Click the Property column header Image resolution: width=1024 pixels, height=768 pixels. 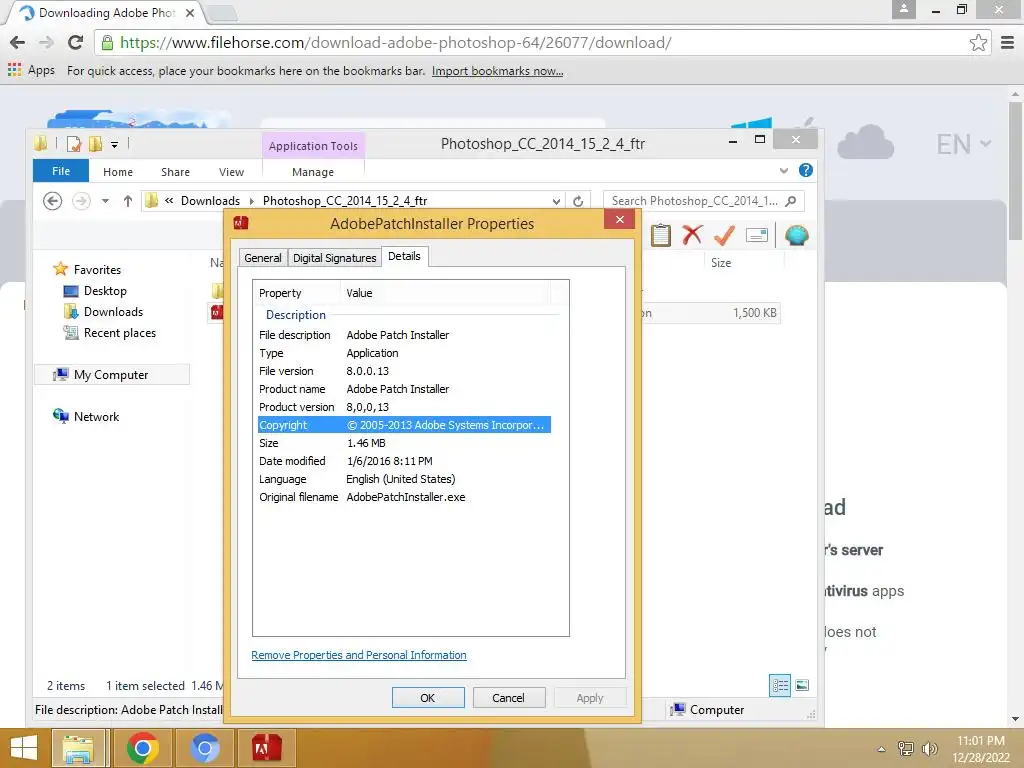(x=297, y=293)
